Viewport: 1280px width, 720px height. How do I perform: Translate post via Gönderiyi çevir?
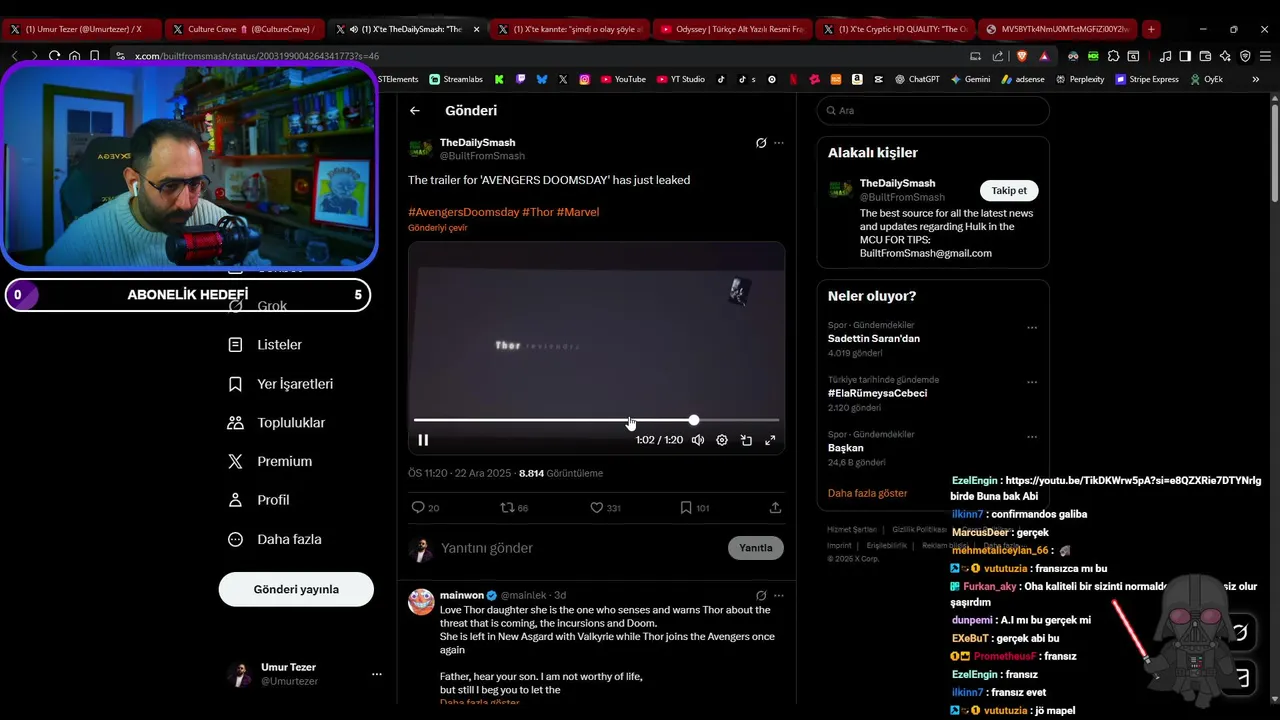pyautogui.click(x=438, y=228)
